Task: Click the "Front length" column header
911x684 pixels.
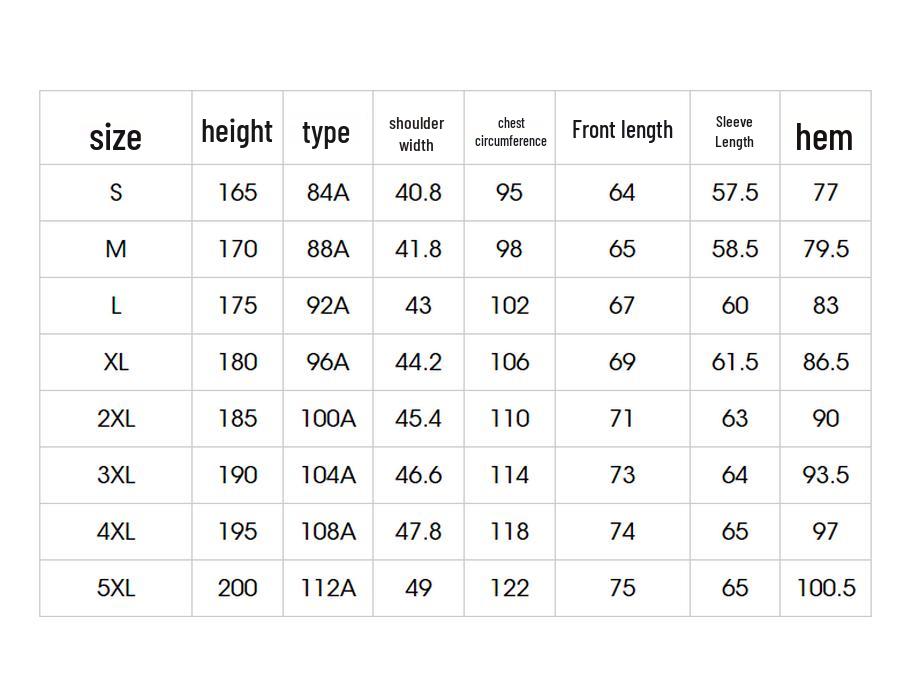Action: pyautogui.click(x=622, y=130)
